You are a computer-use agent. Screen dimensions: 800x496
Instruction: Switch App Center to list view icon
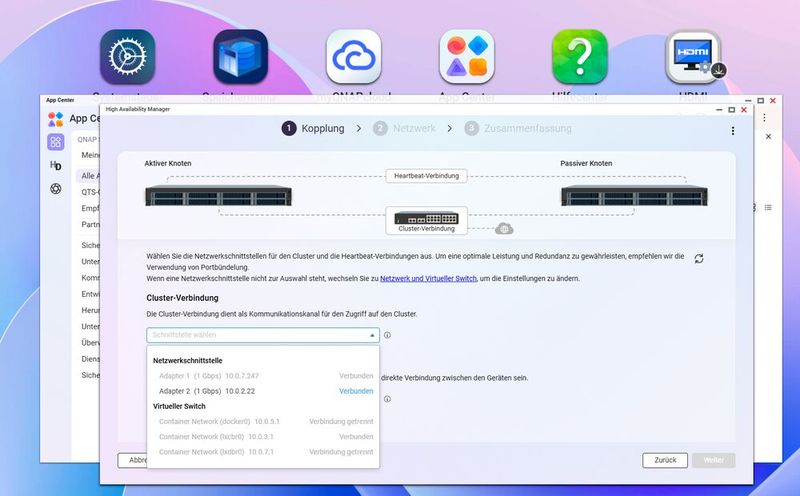(768, 208)
